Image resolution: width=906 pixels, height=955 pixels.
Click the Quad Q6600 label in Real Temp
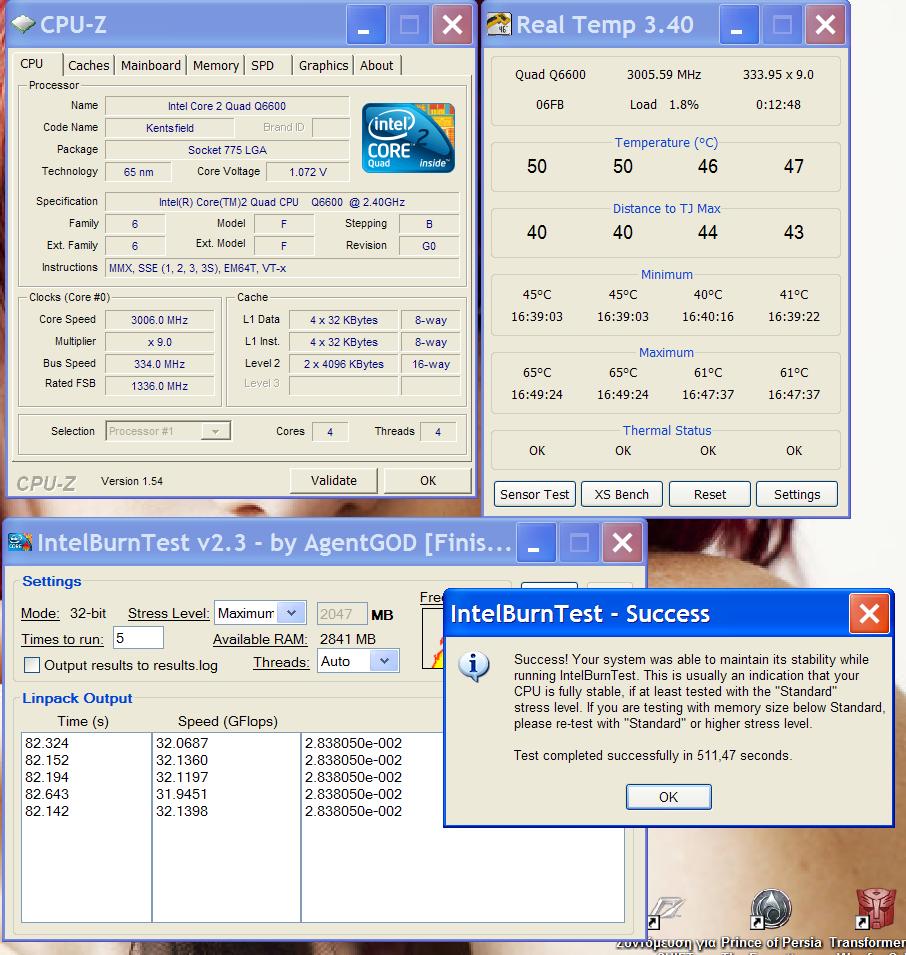pyautogui.click(x=550, y=74)
